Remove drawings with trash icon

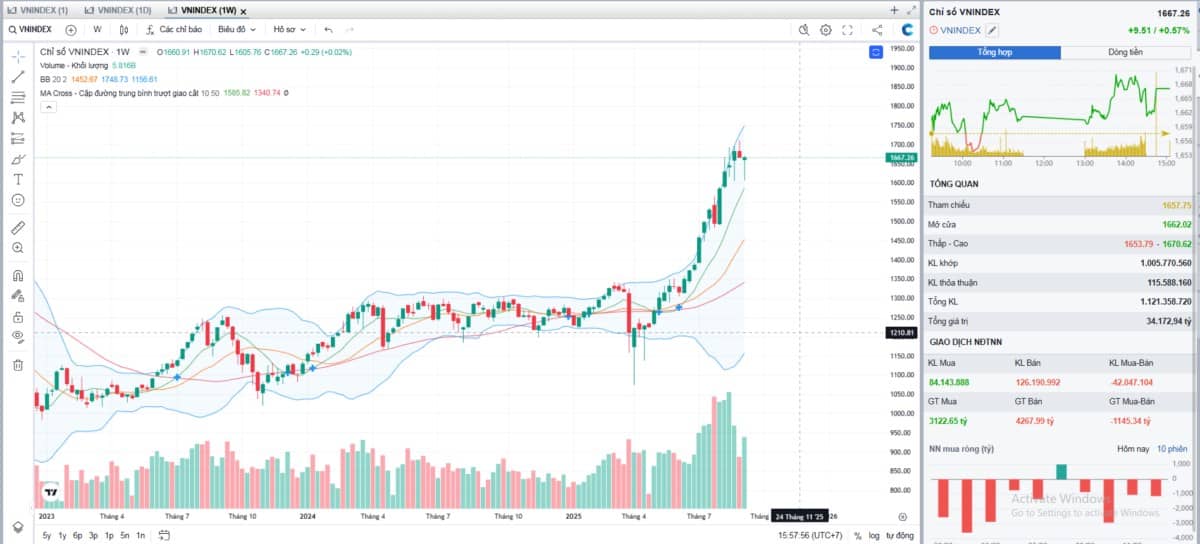[x=18, y=365]
